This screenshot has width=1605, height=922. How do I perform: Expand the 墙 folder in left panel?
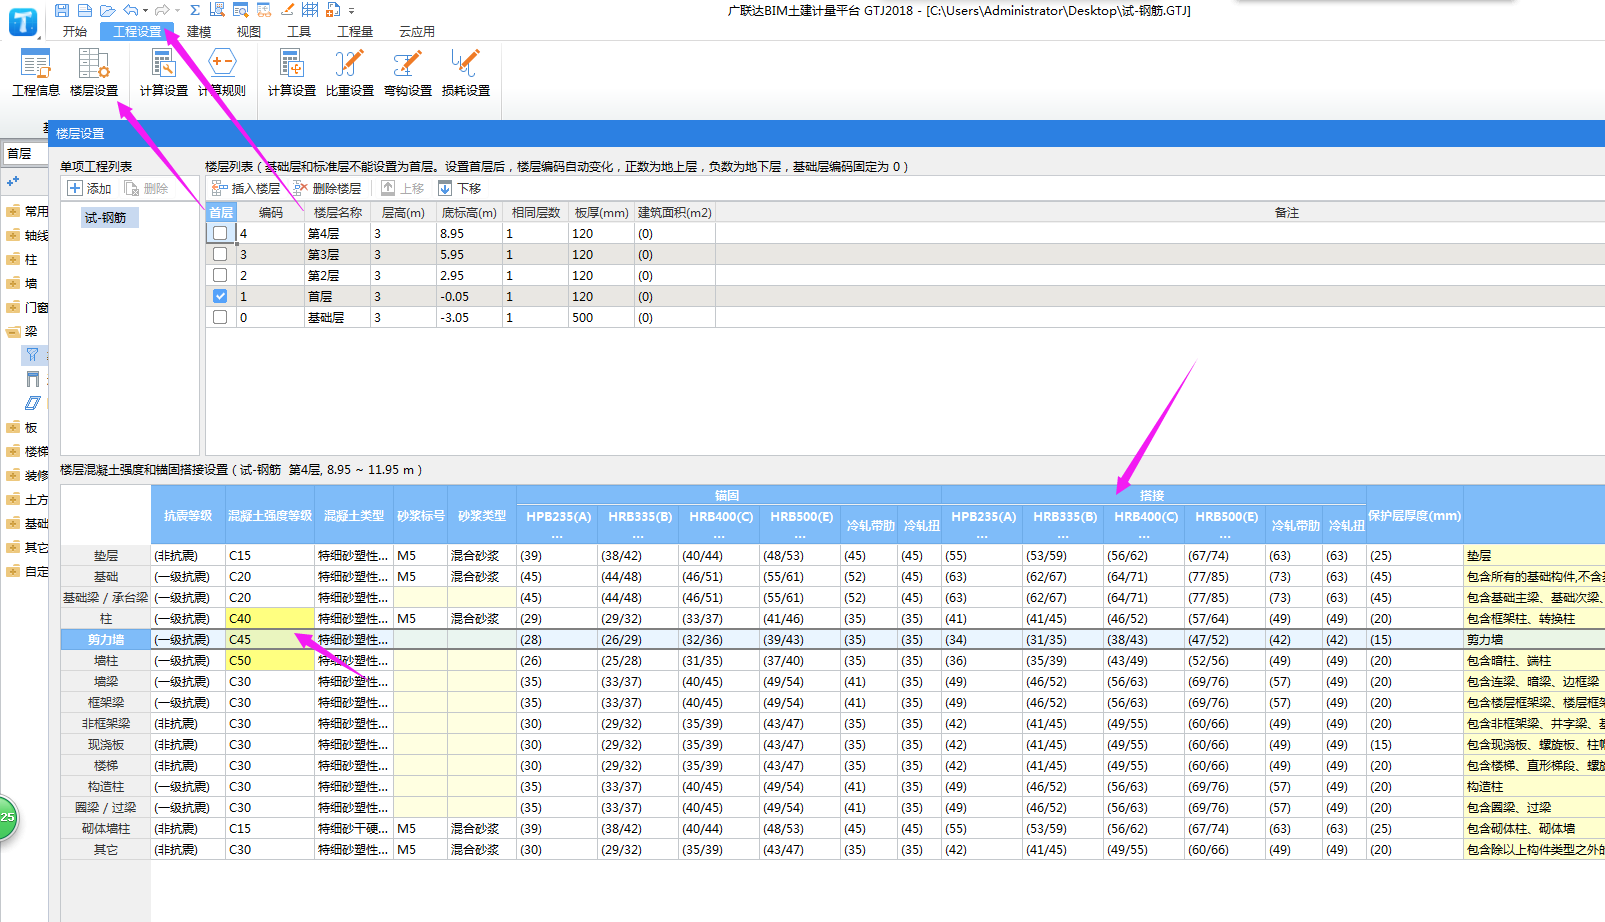coord(13,283)
